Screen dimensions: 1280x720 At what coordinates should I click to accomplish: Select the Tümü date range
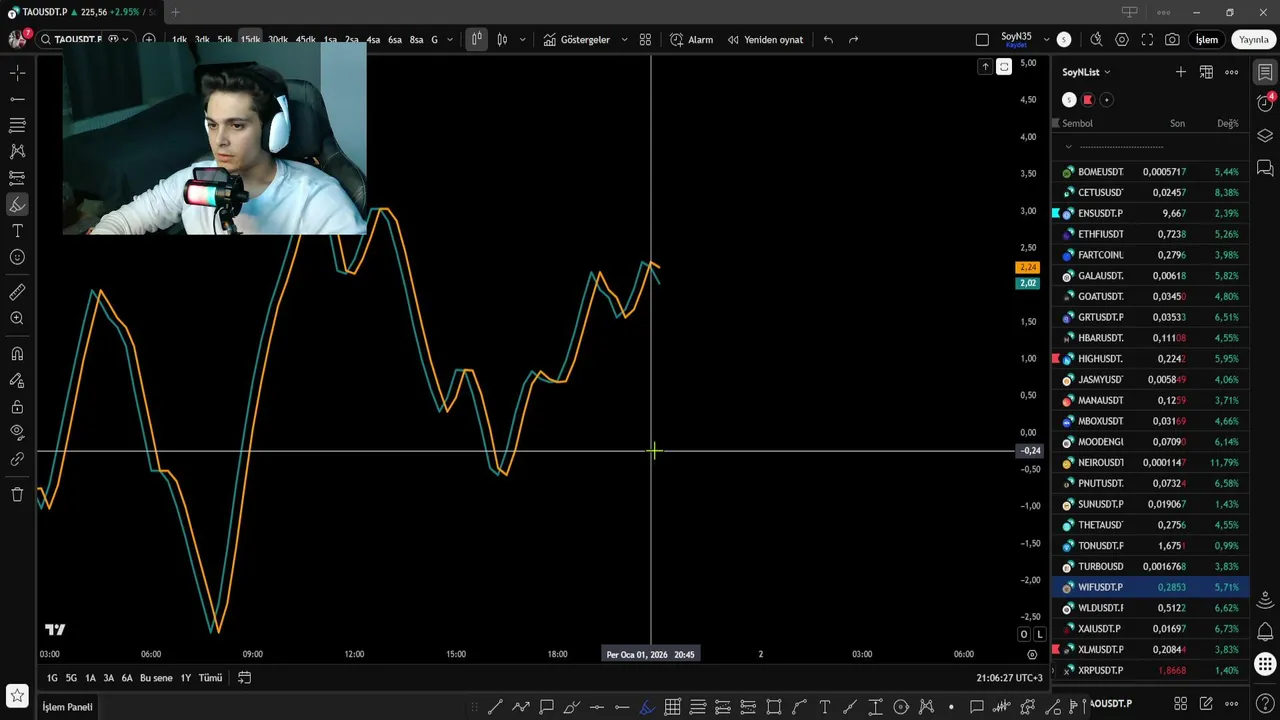click(210, 678)
